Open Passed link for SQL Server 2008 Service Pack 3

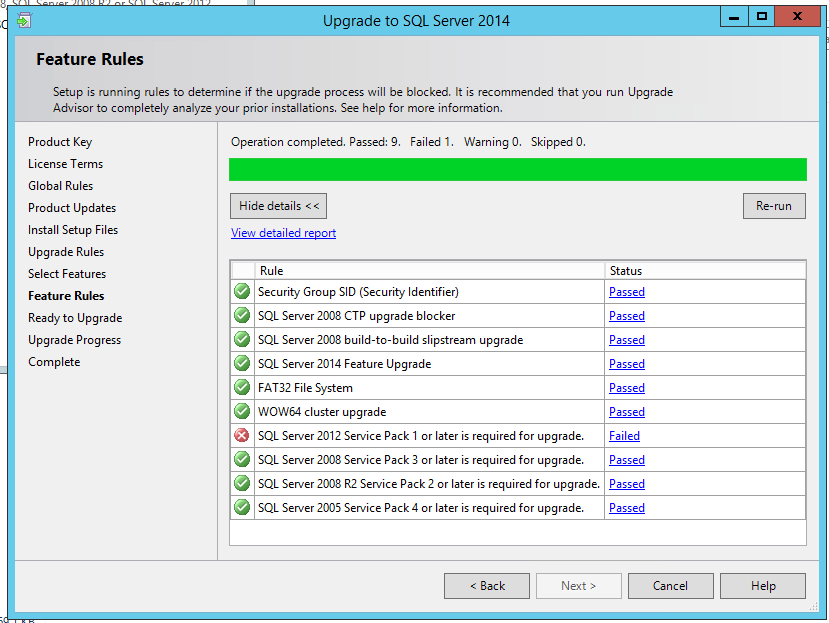(x=627, y=460)
